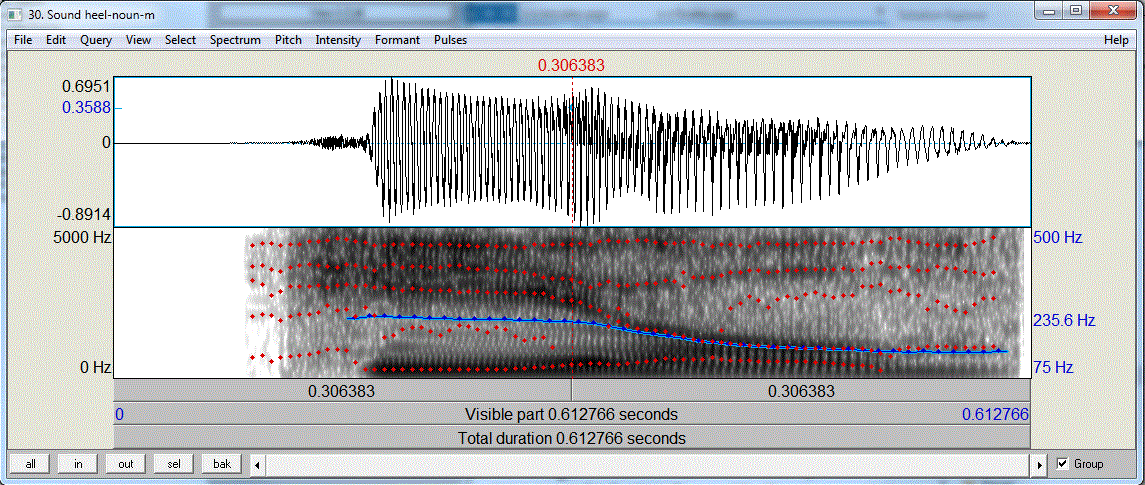This screenshot has width=1145, height=485.
Task: Open the Select menu
Action: click(180, 40)
